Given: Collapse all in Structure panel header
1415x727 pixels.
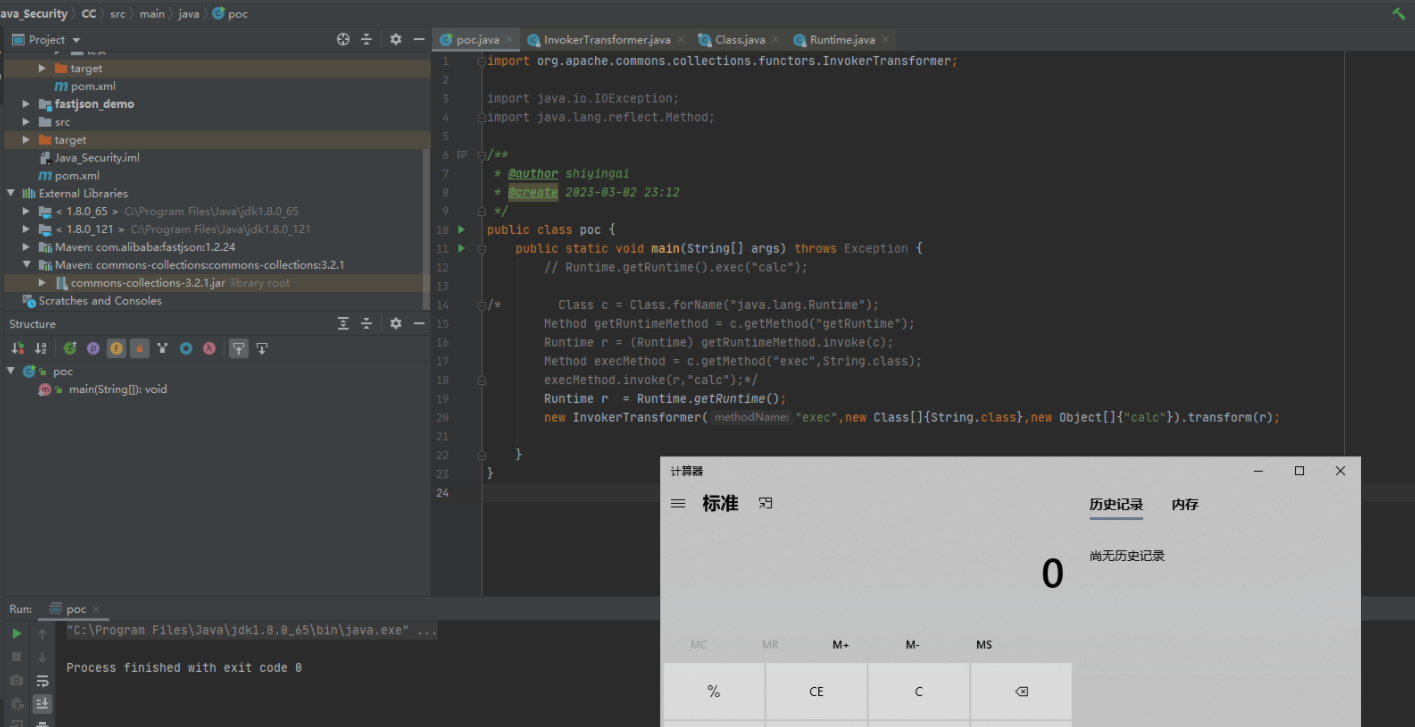Looking at the screenshot, I should point(366,323).
